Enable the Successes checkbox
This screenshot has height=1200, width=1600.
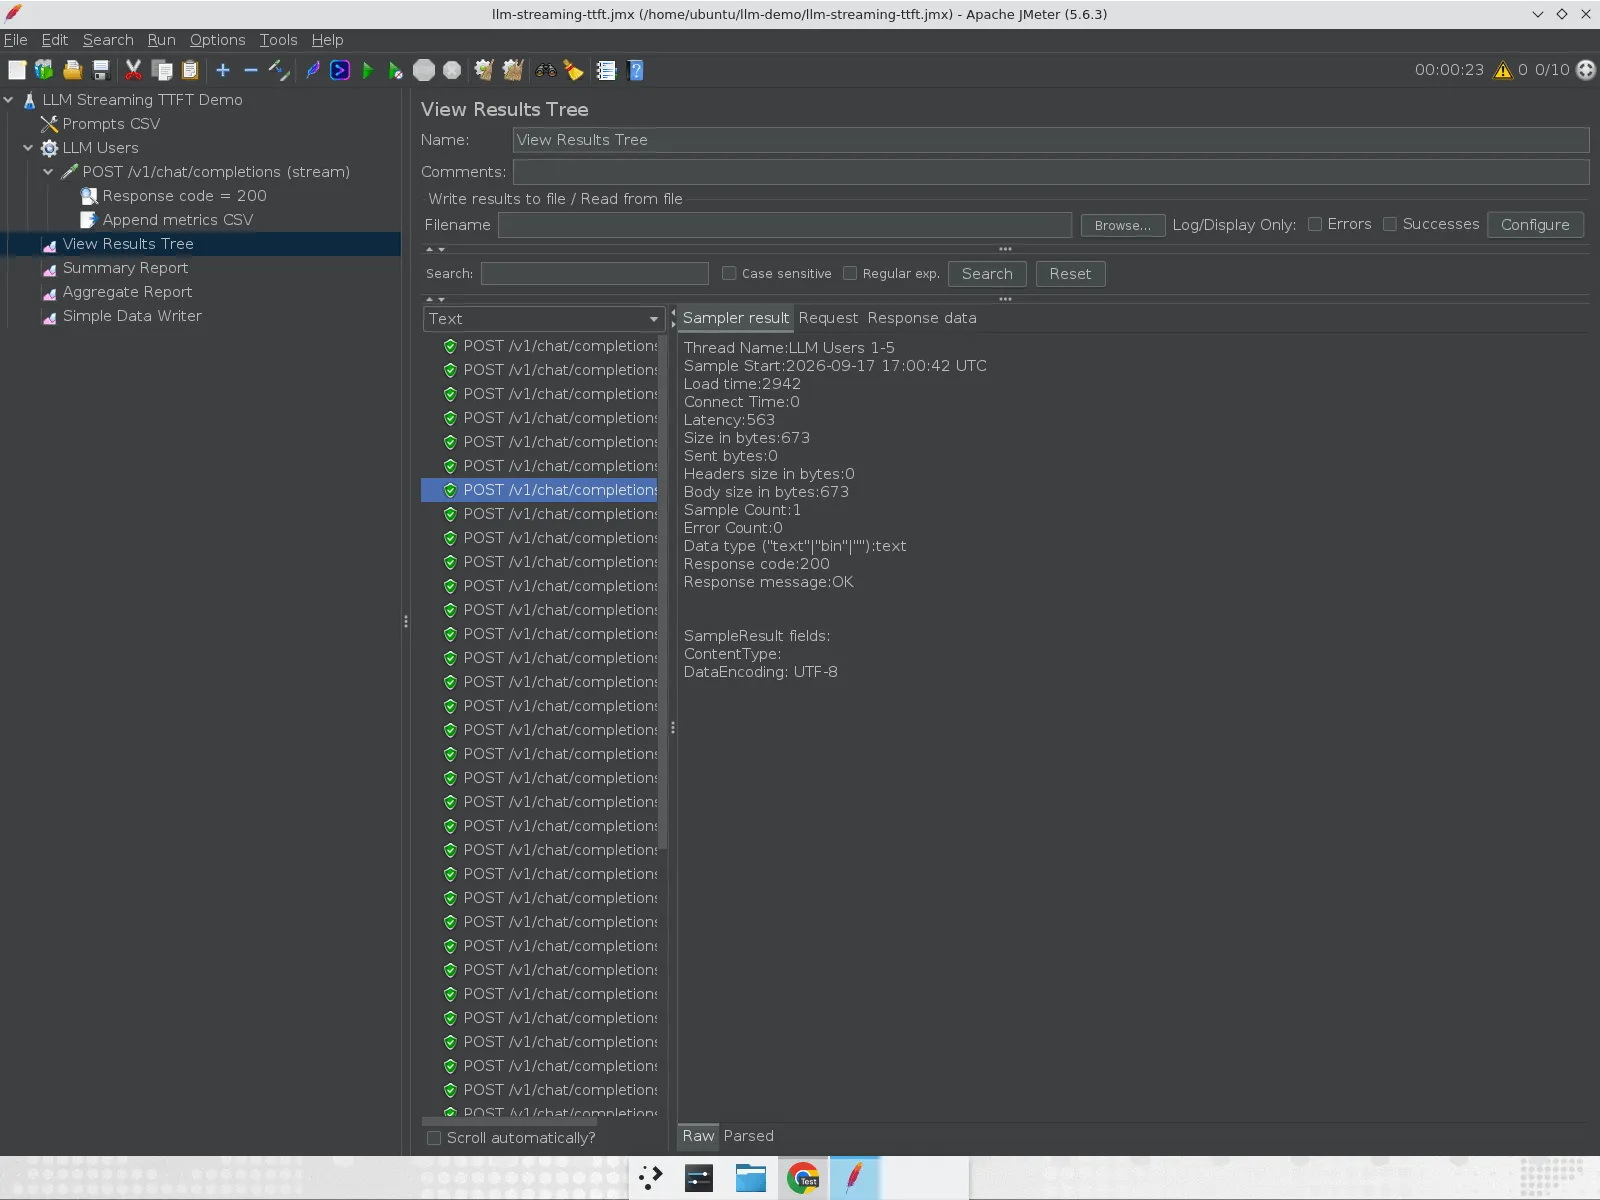tap(1390, 224)
